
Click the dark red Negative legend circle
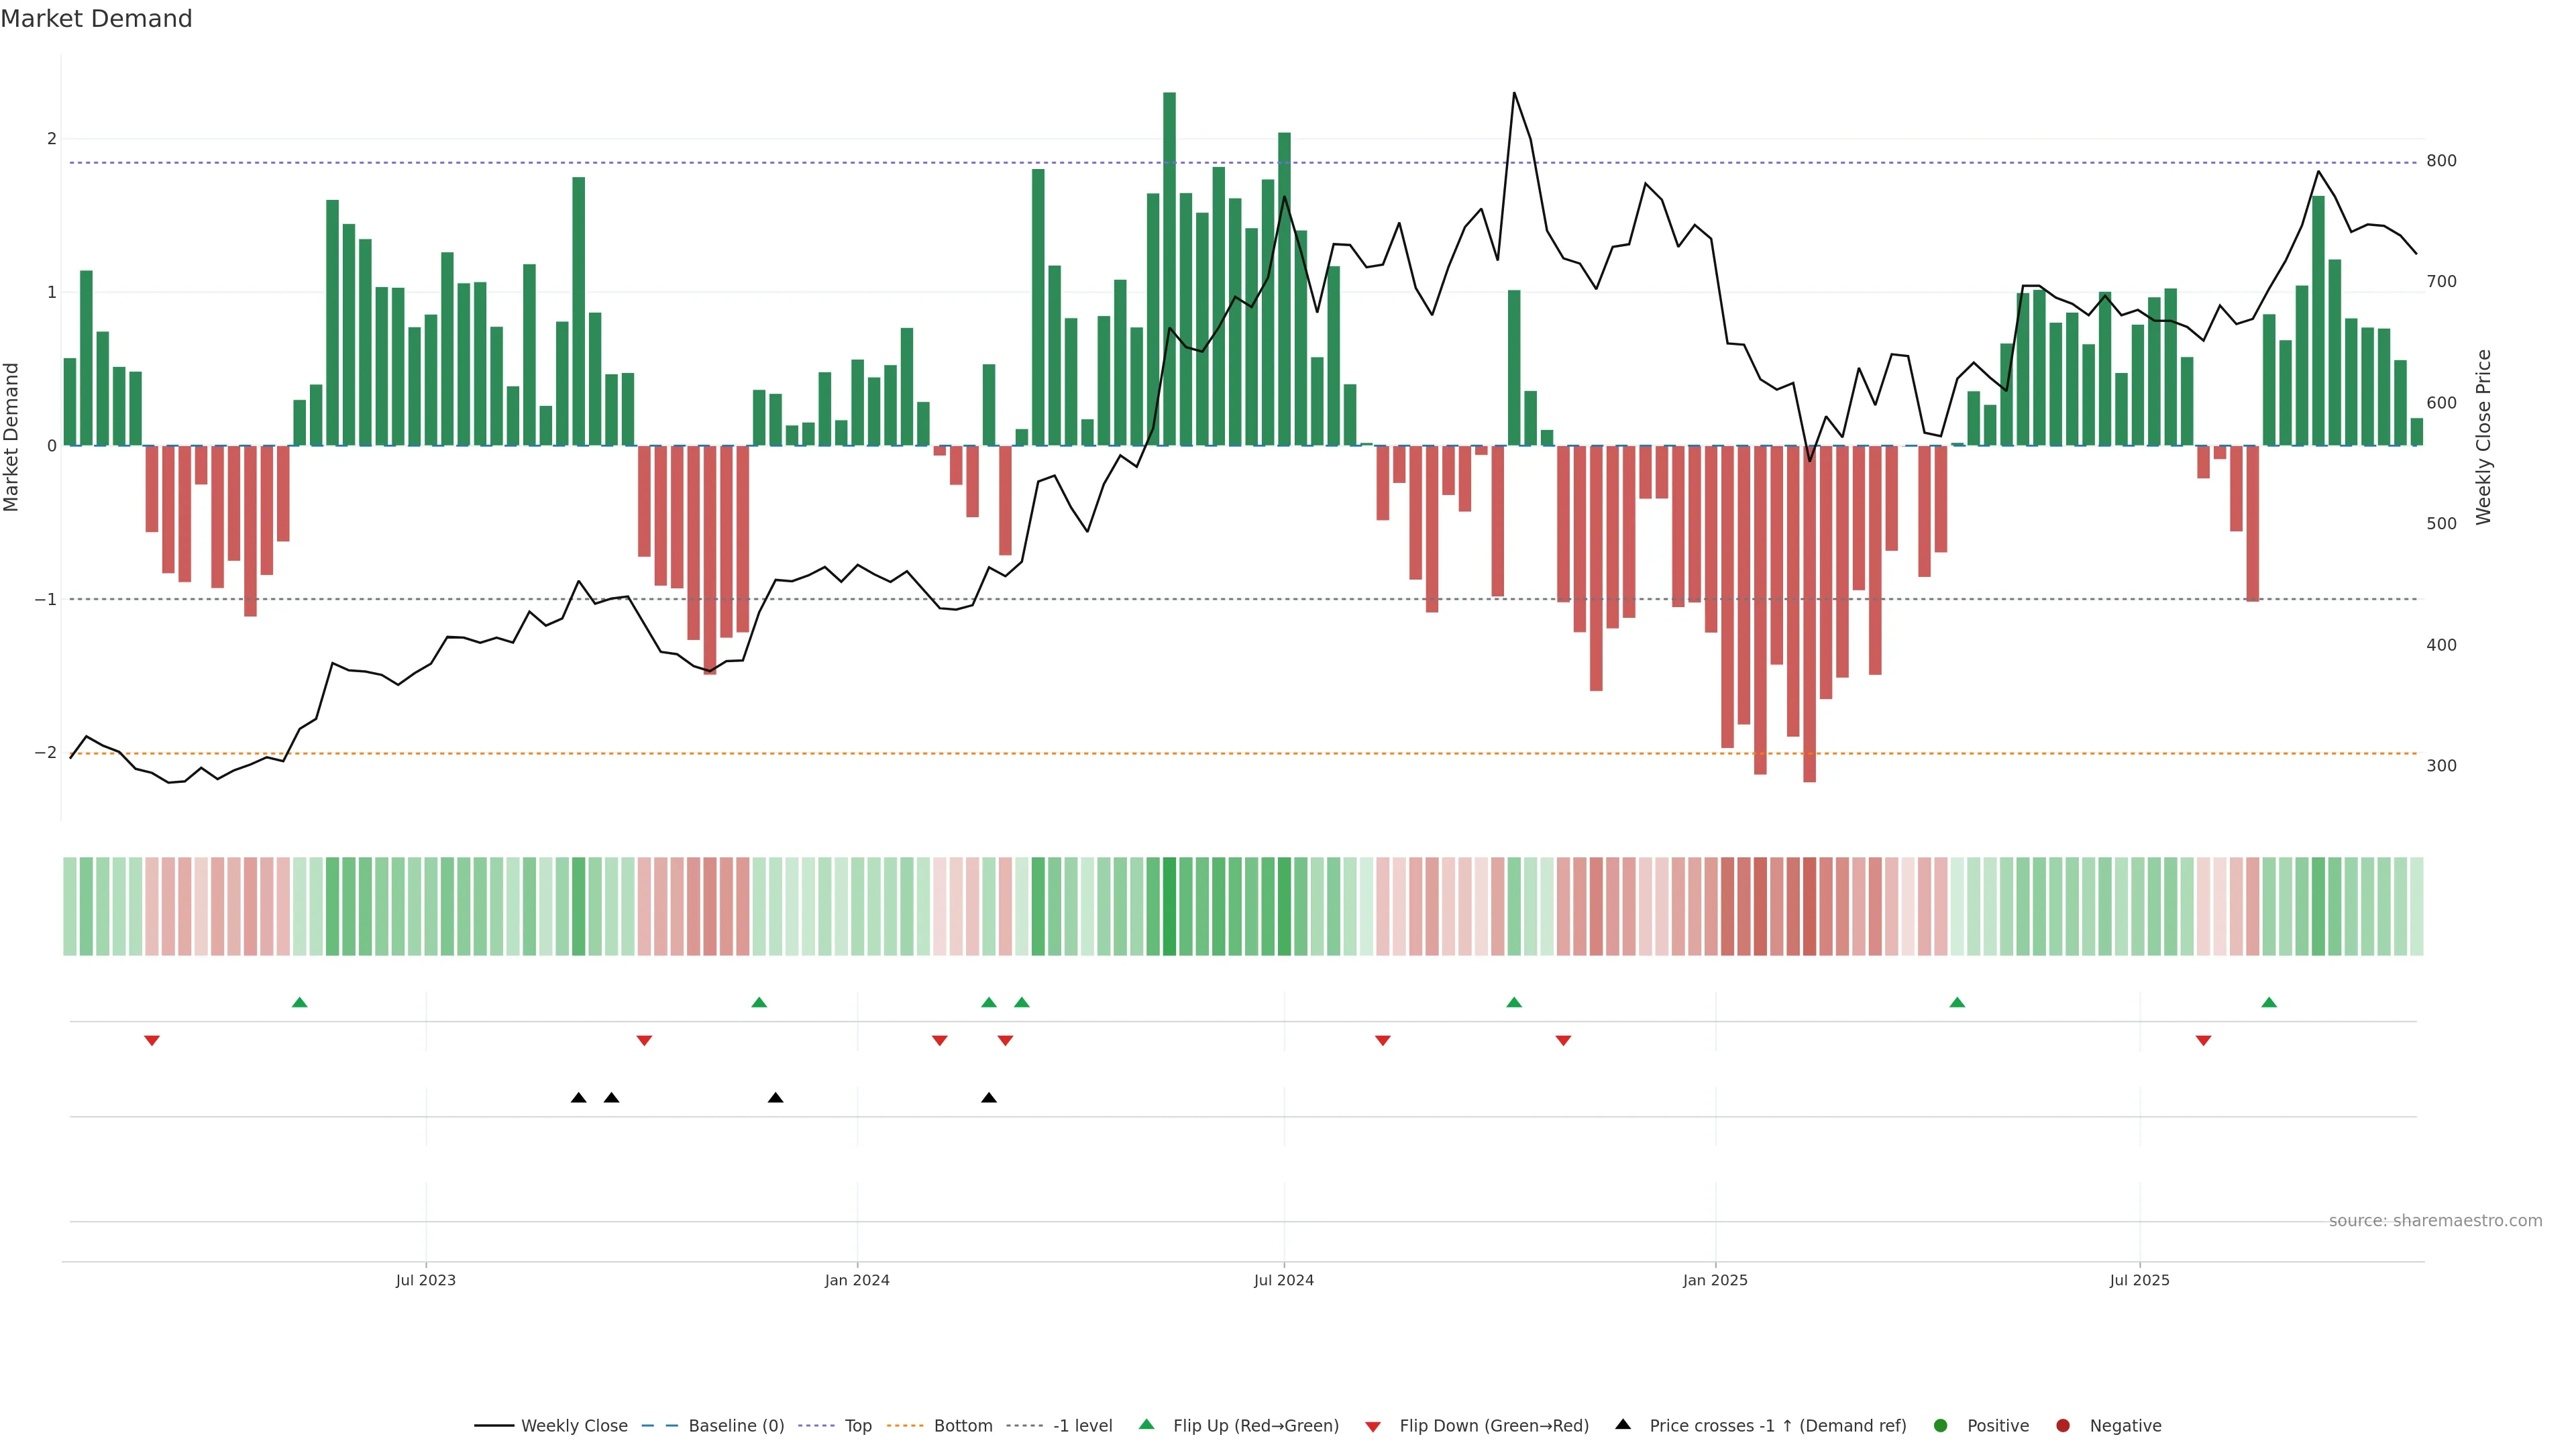click(x=2063, y=1425)
